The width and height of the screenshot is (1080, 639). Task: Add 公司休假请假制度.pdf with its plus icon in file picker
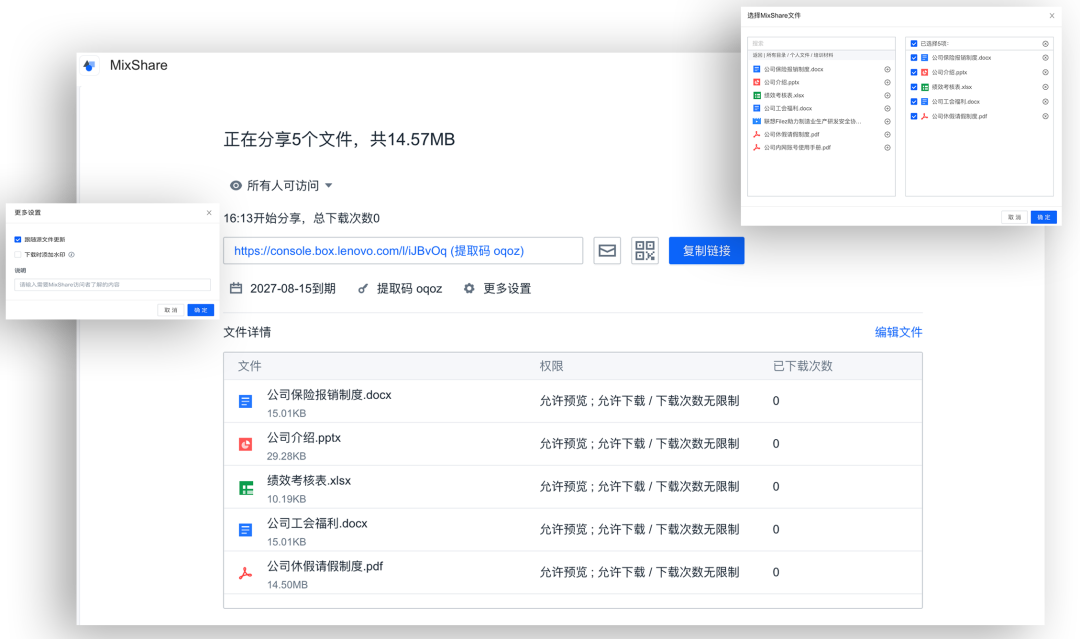click(887, 135)
